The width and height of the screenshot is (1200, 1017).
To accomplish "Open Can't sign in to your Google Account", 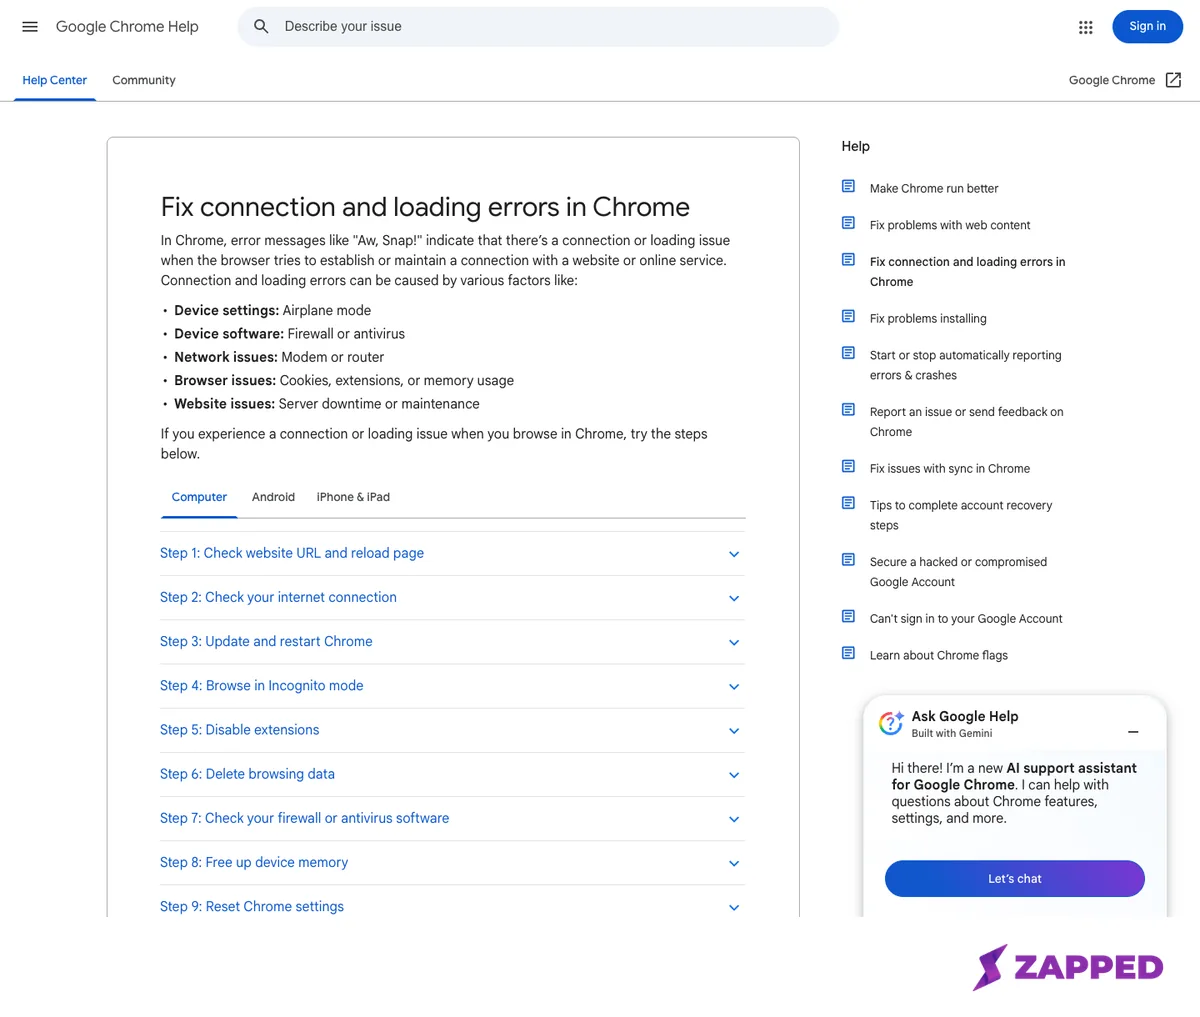I will pyautogui.click(x=966, y=619).
